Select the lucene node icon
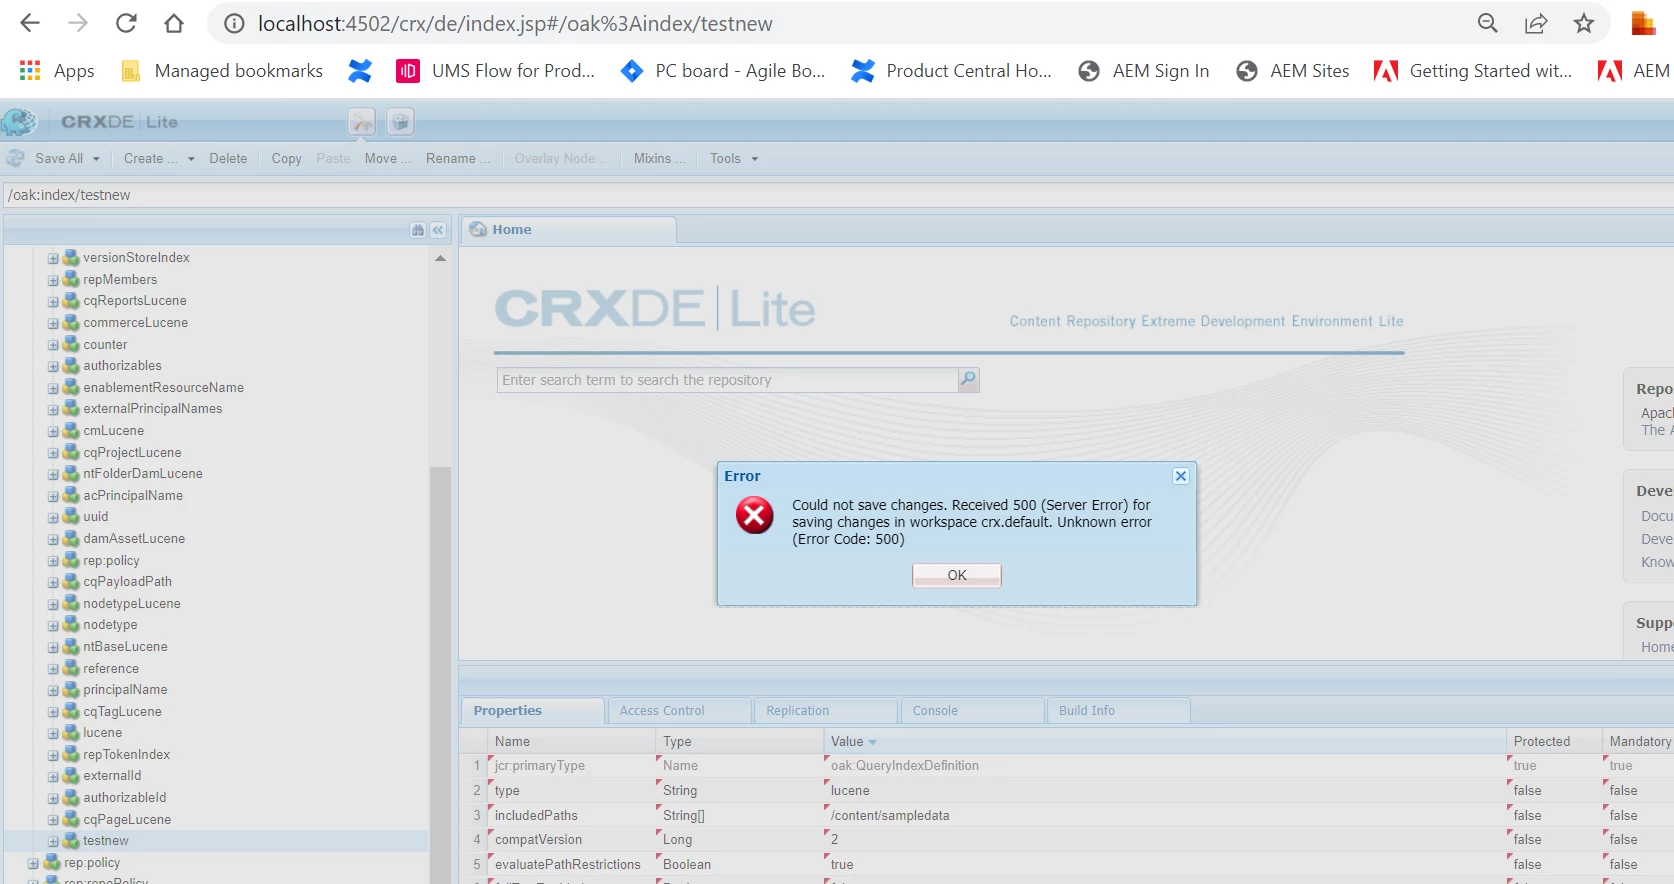1674x884 pixels. [x=71, y=732]
